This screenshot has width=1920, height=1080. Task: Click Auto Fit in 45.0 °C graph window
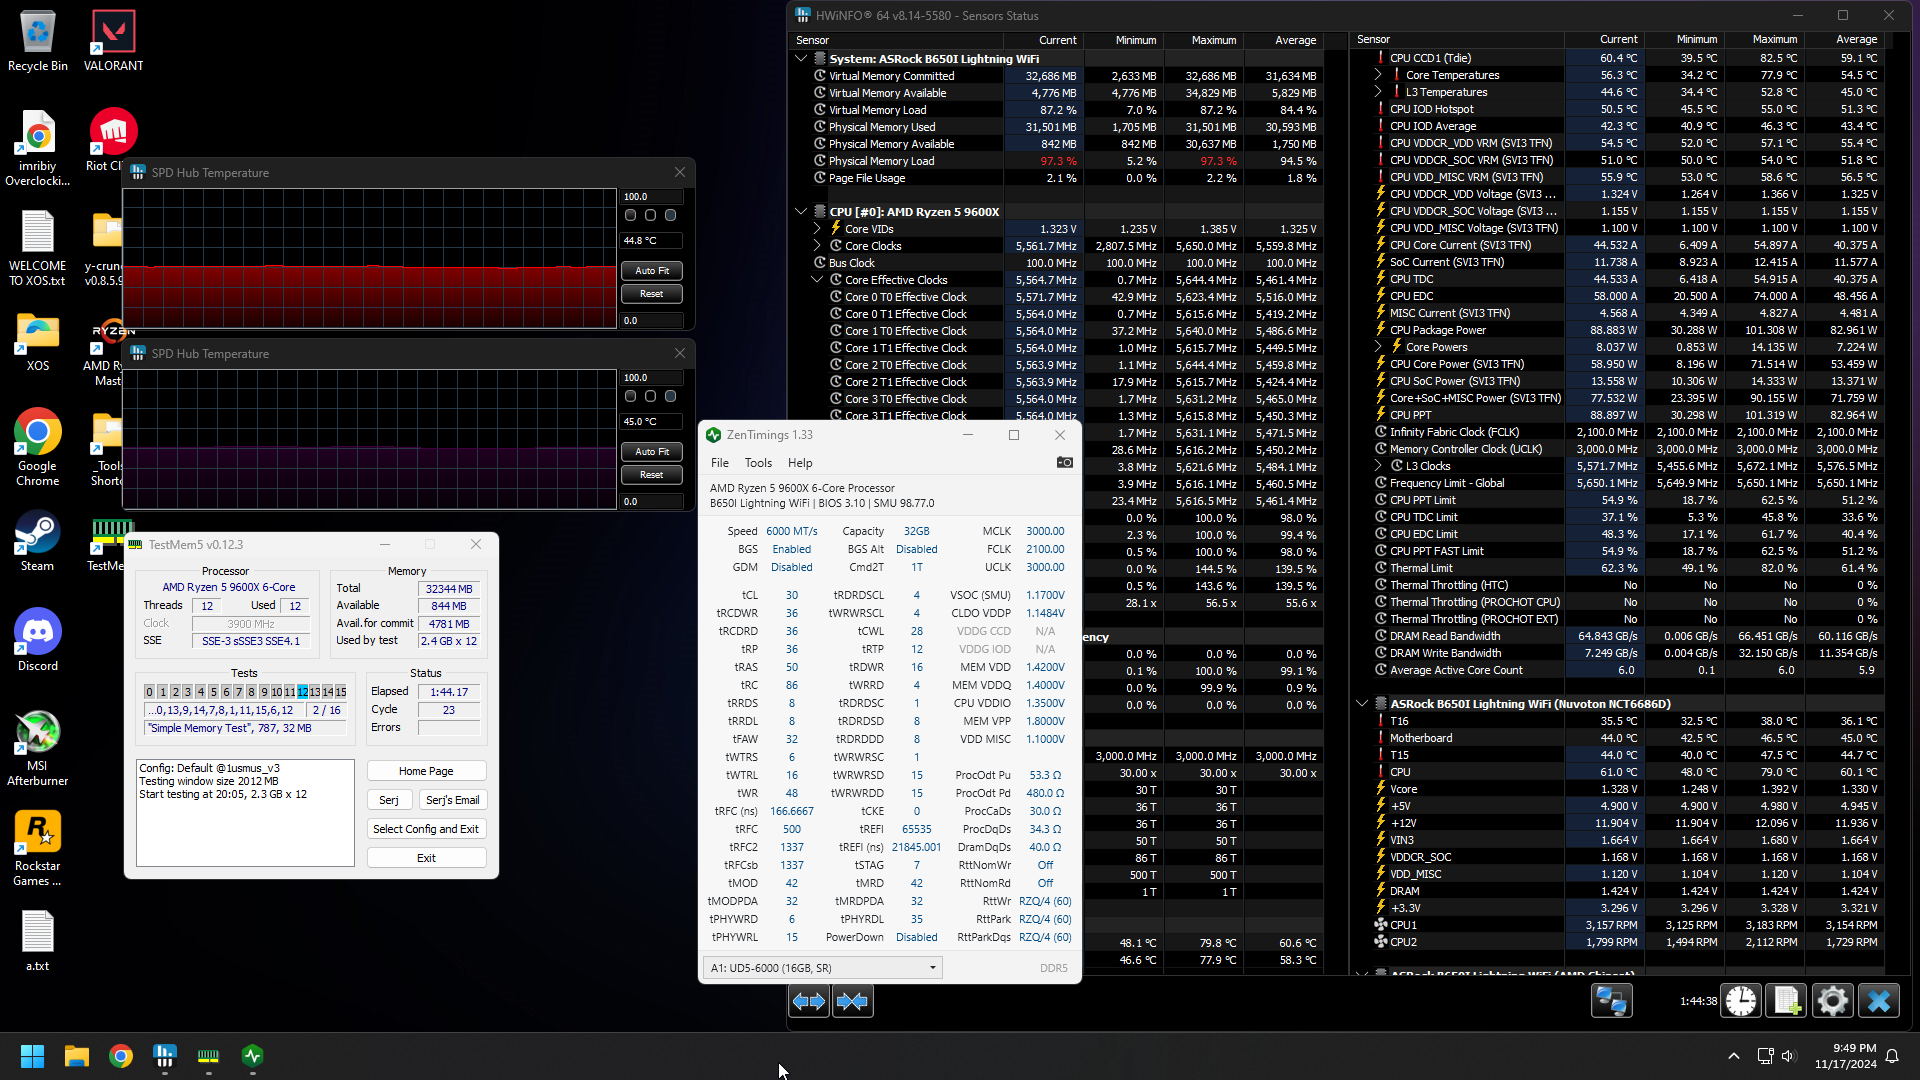pyautogui.click(x=652, y=452)
